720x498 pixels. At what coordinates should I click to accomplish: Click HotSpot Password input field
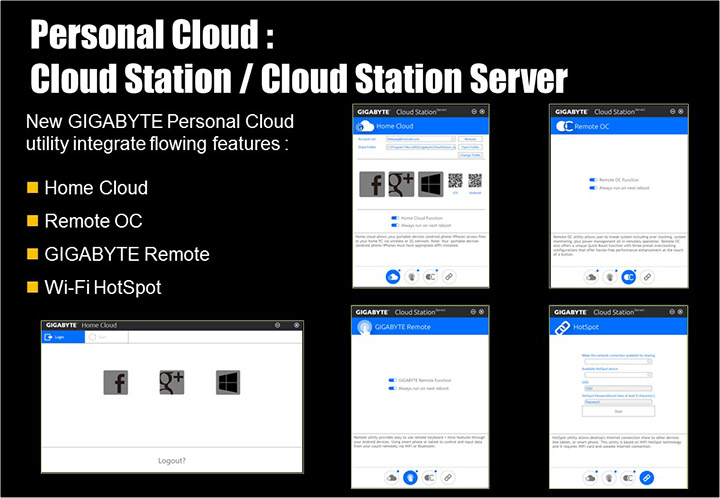pyautogui.click(x=618, y=402)
